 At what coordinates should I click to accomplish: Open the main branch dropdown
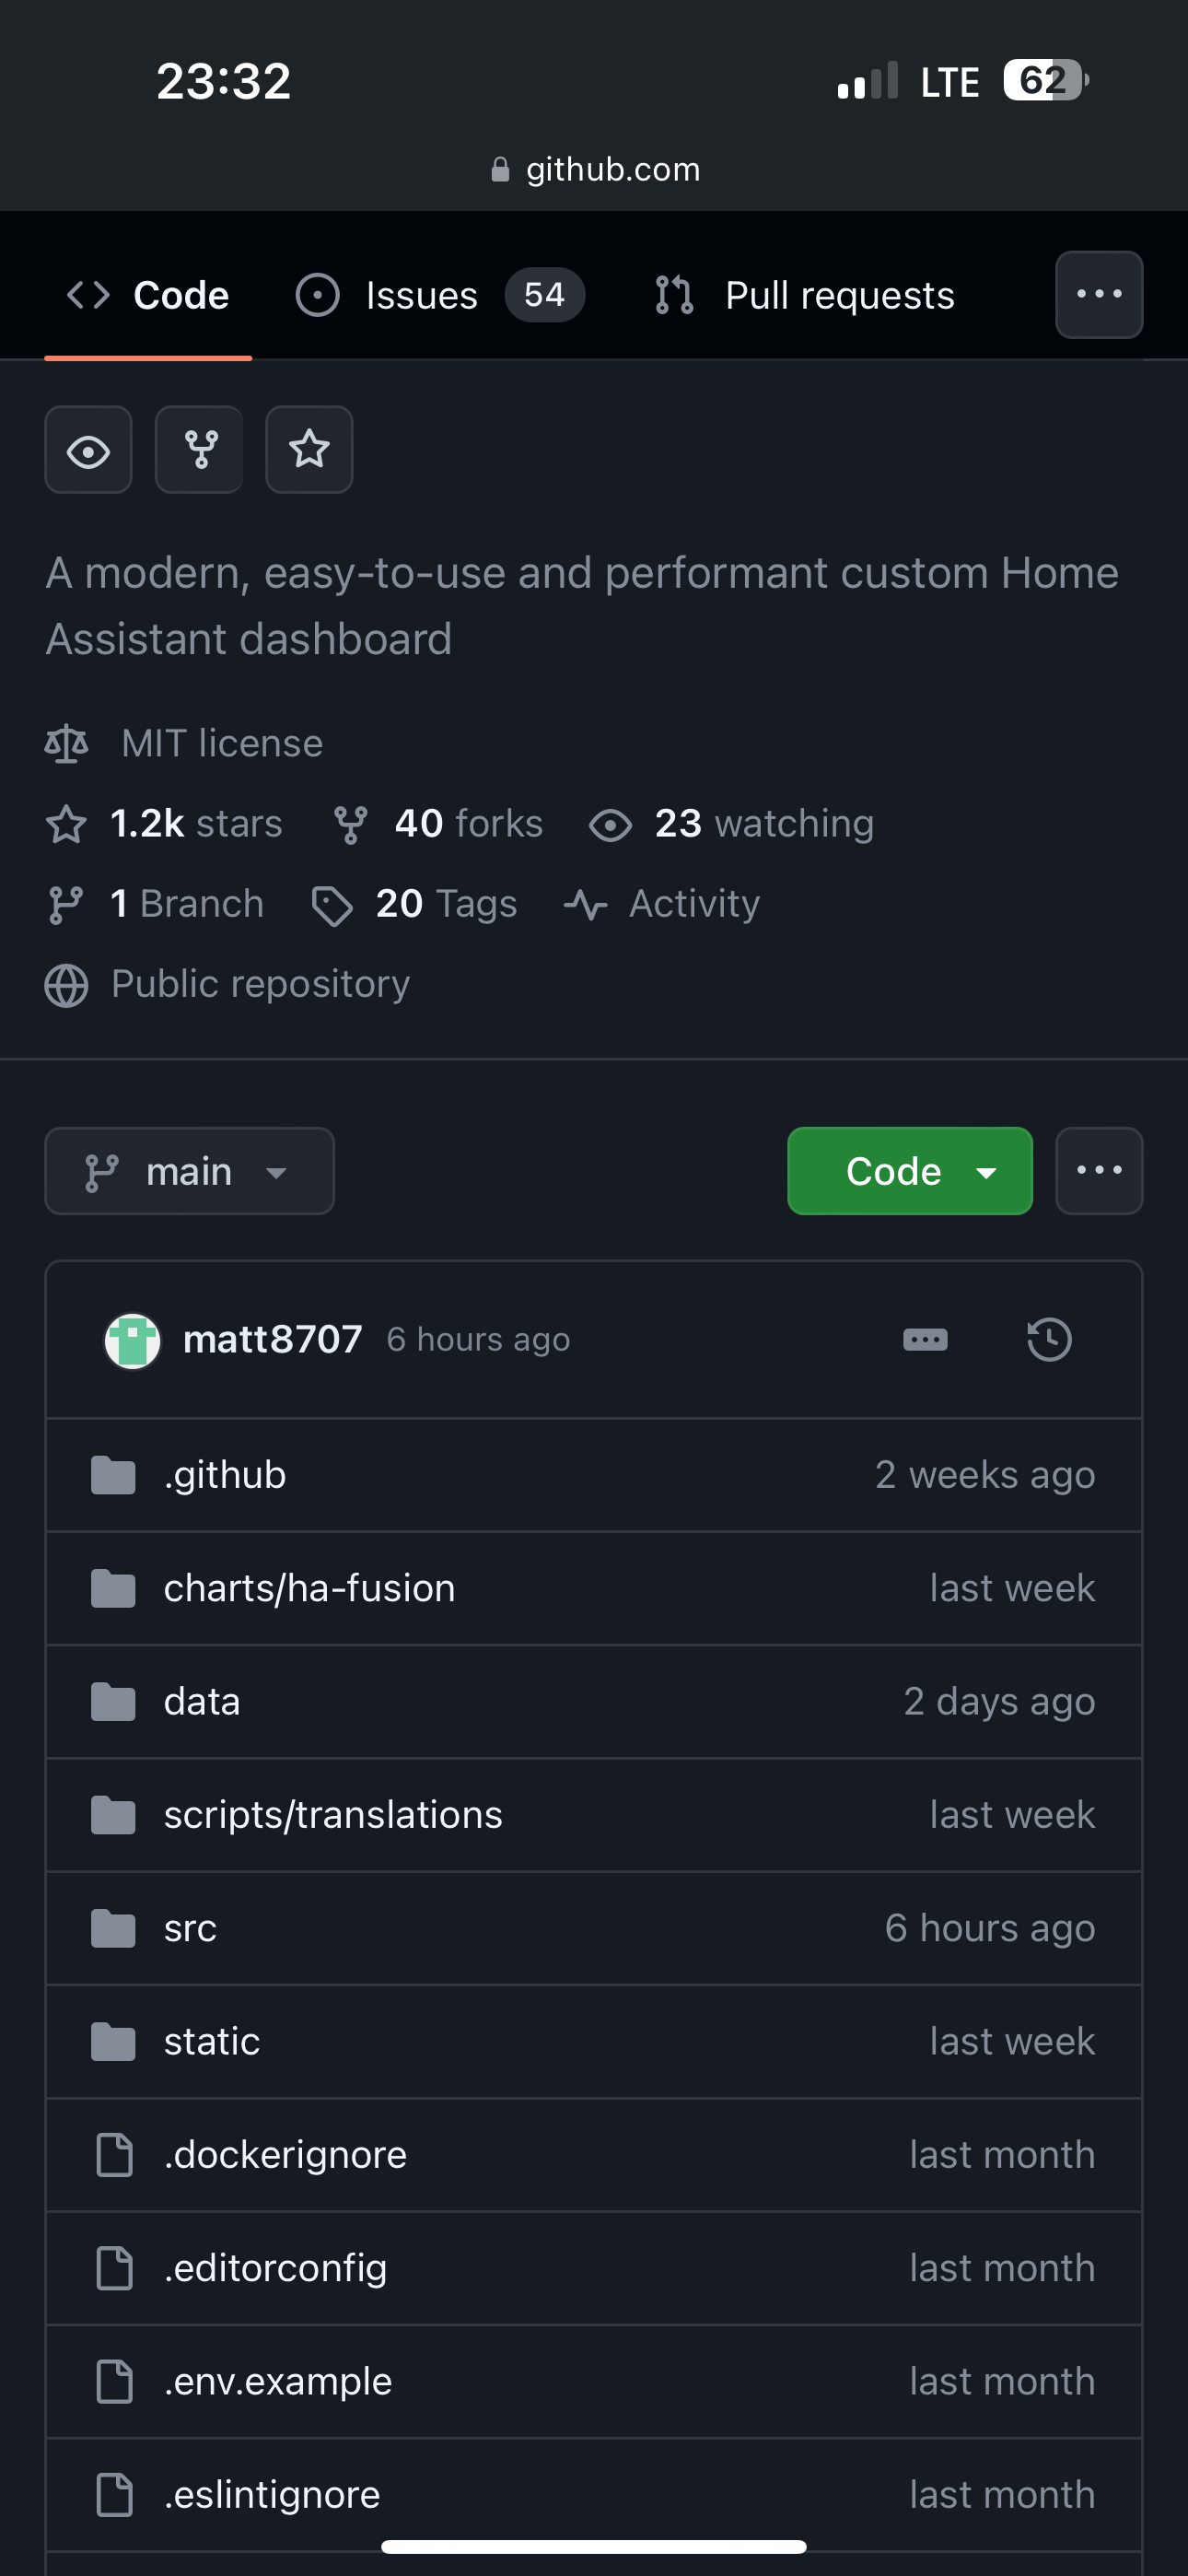click(x=189, y=1171)
